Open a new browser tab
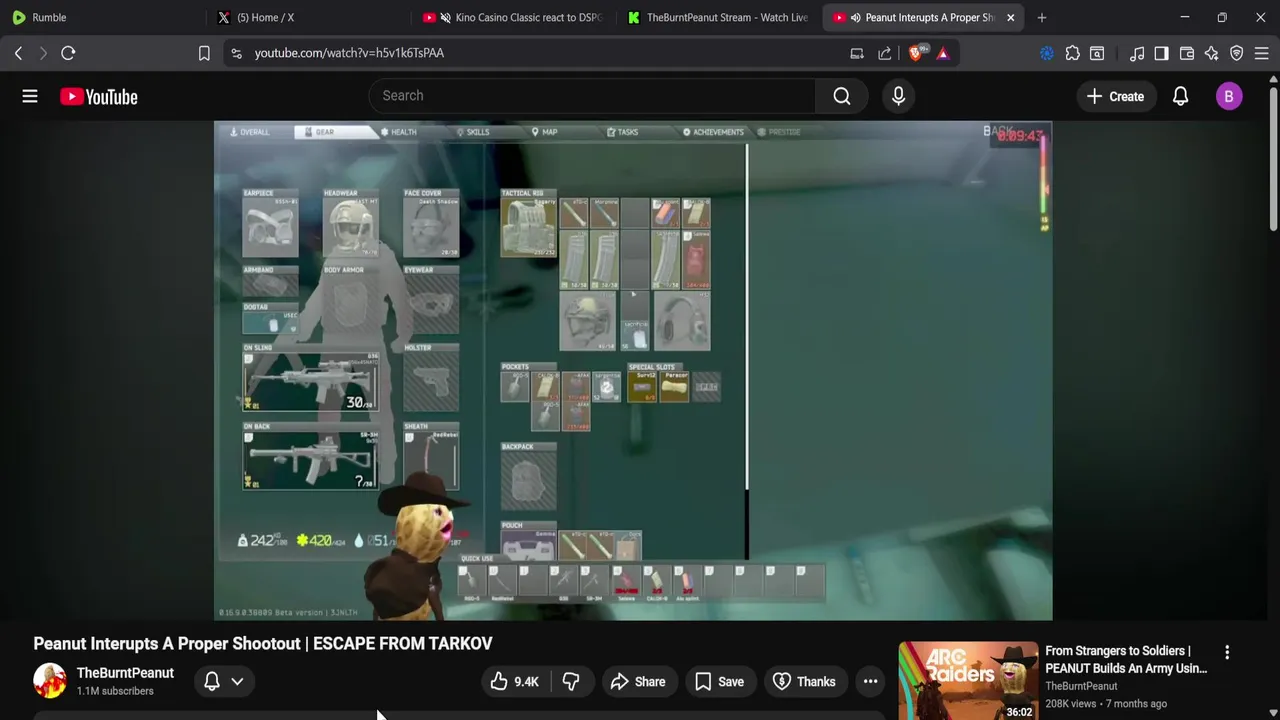Image resolution: width=1280 pixels, height=720 pixels. click(x=1041, y=17)
